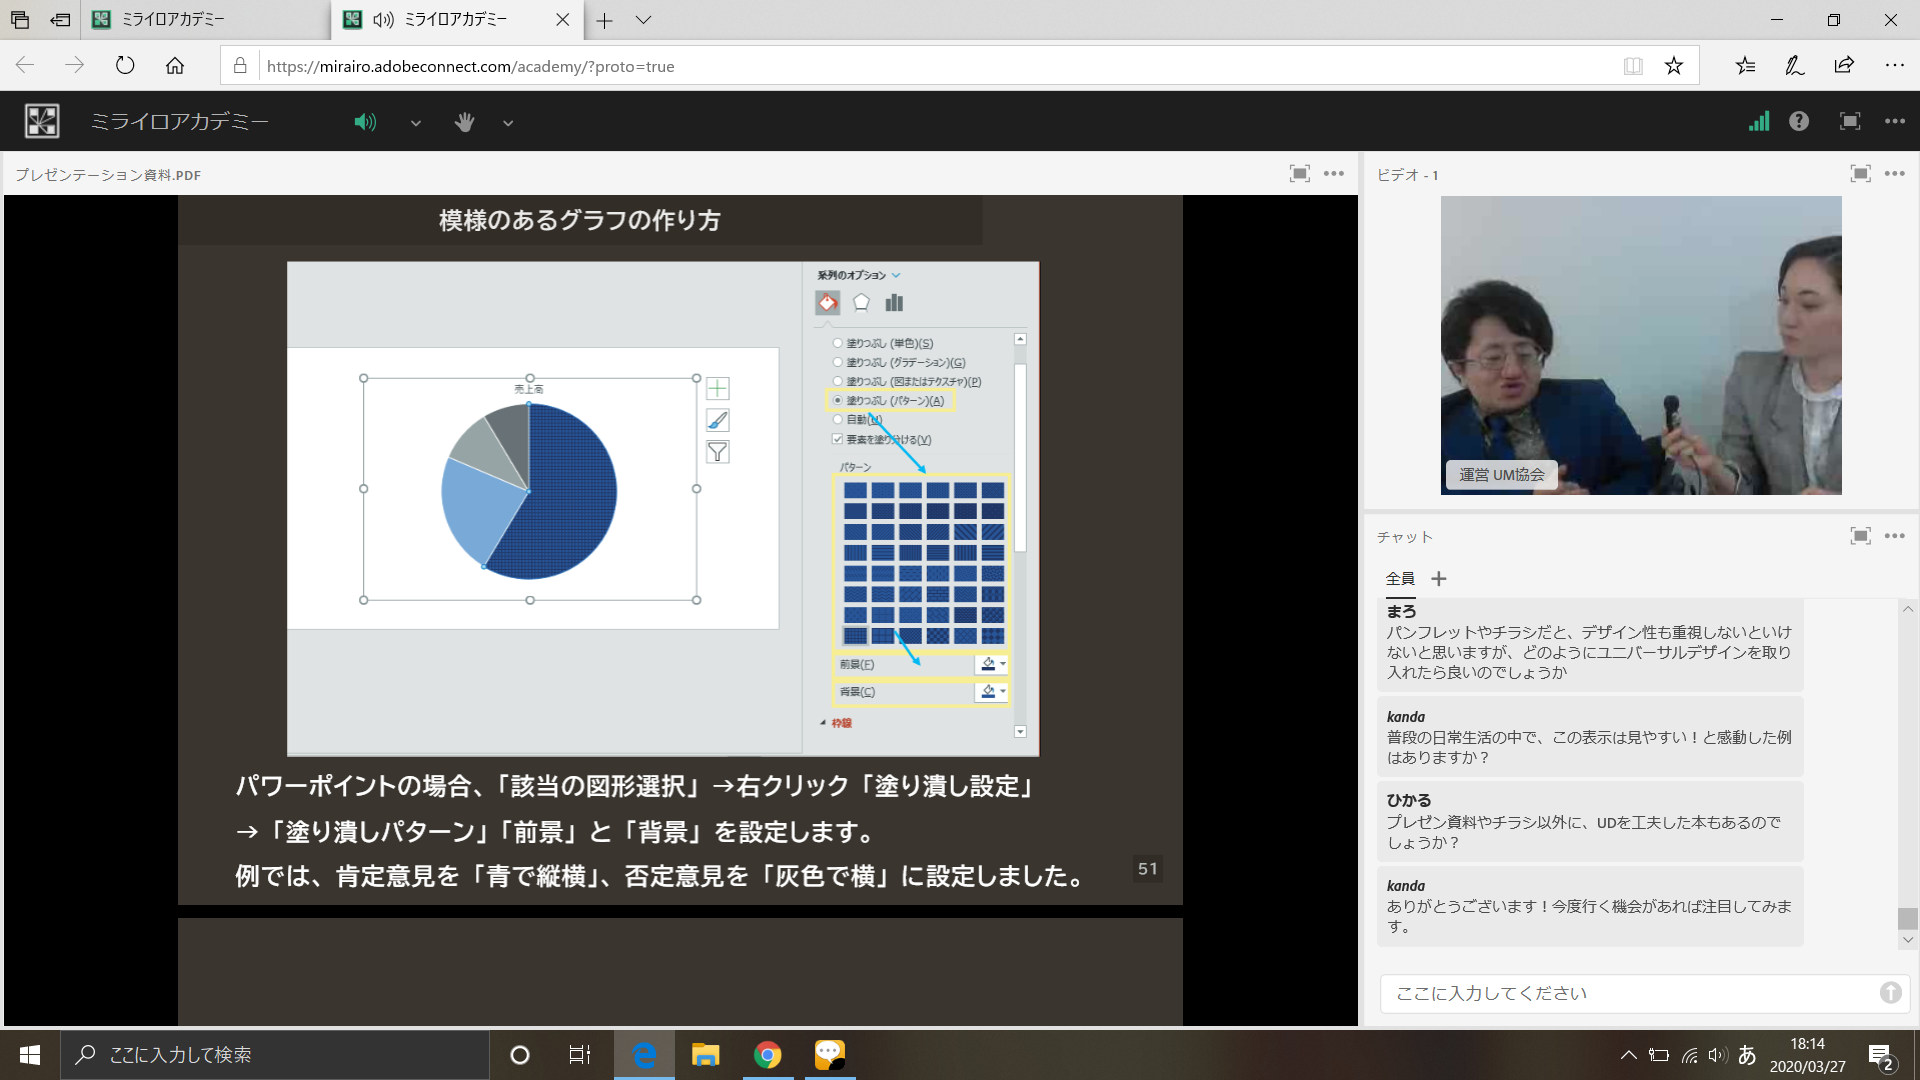
Task: Open reading view icon in address bar
Action: [x=1633, y=66]
